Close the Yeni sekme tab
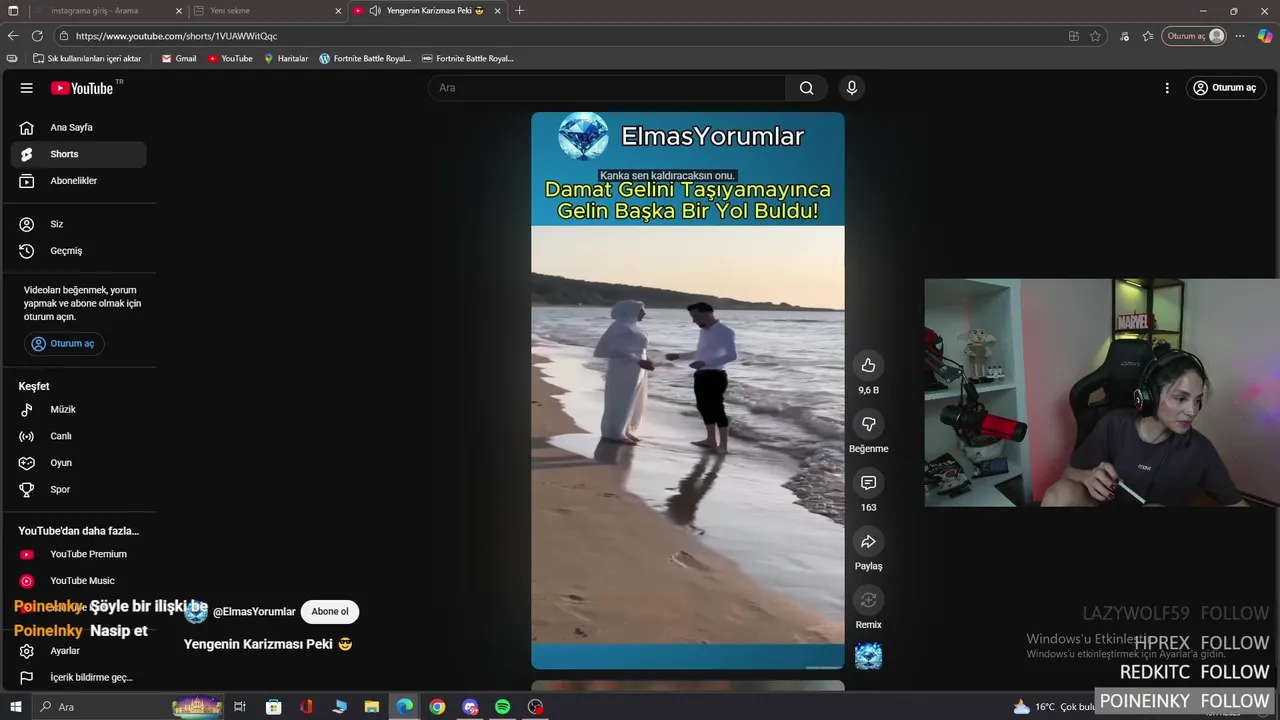The height and width of the screenshot is (720, 1280). 338,11
